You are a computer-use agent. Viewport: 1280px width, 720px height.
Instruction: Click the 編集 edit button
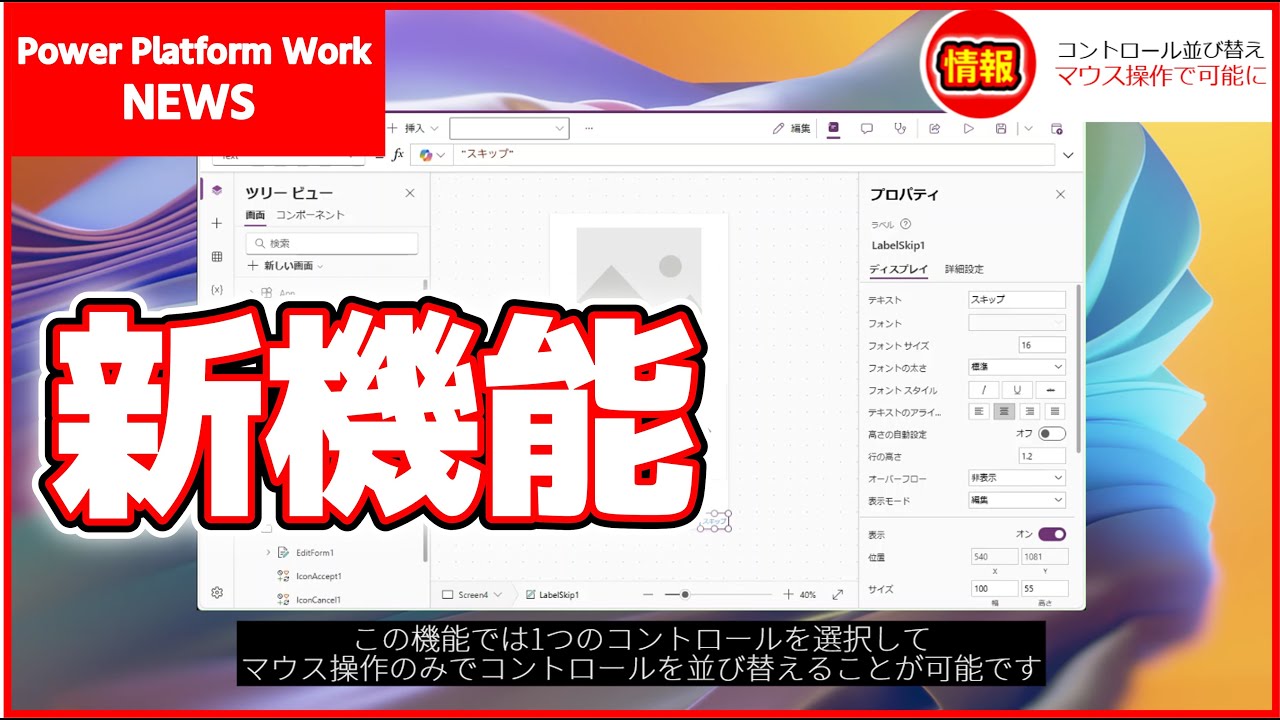click(x=792, y=128)
